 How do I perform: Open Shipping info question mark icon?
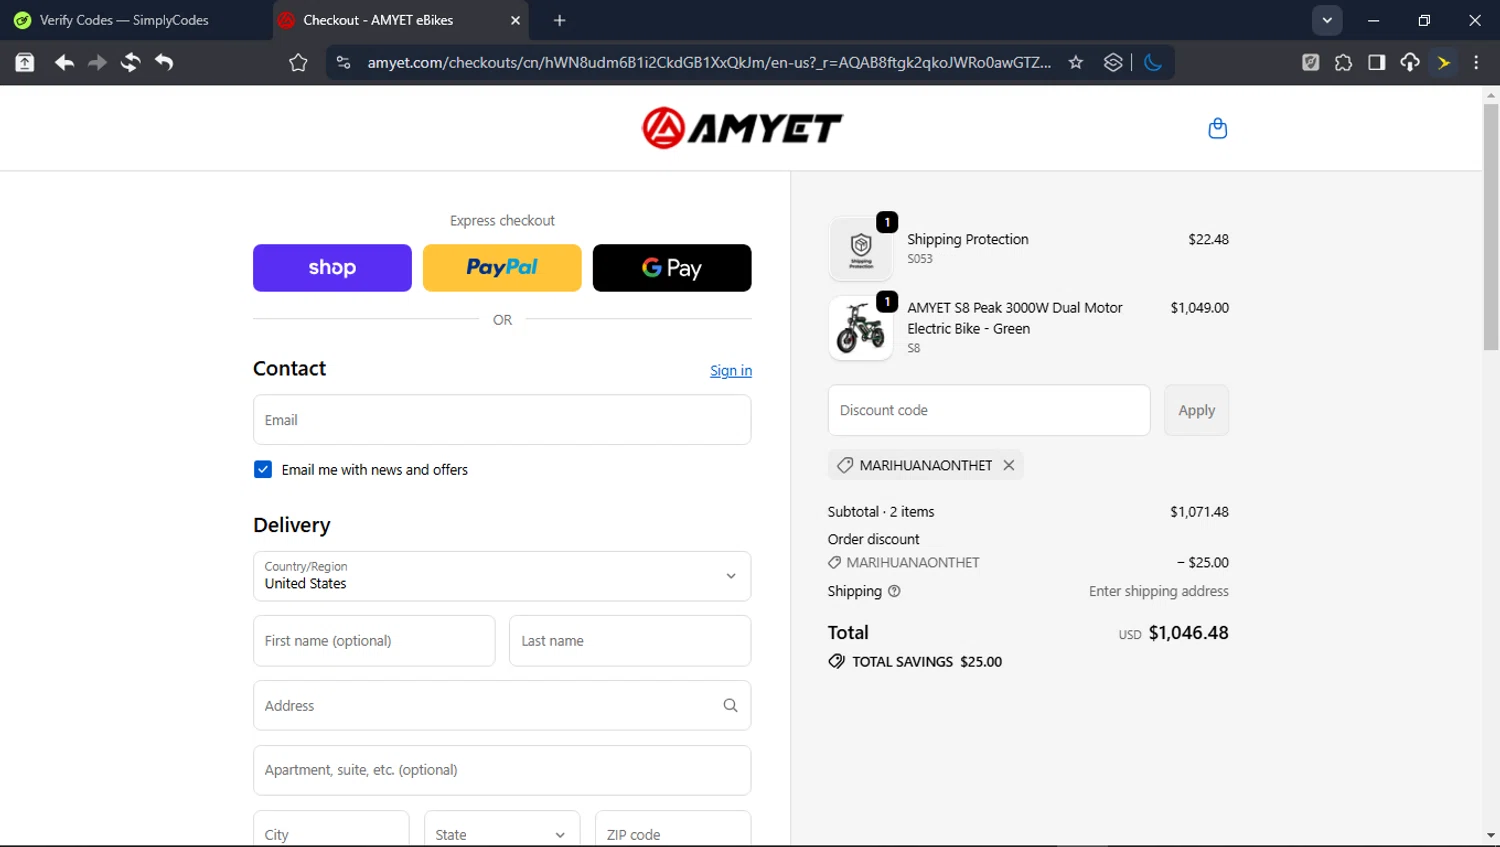pyautogui.click(x=894, y=591)
